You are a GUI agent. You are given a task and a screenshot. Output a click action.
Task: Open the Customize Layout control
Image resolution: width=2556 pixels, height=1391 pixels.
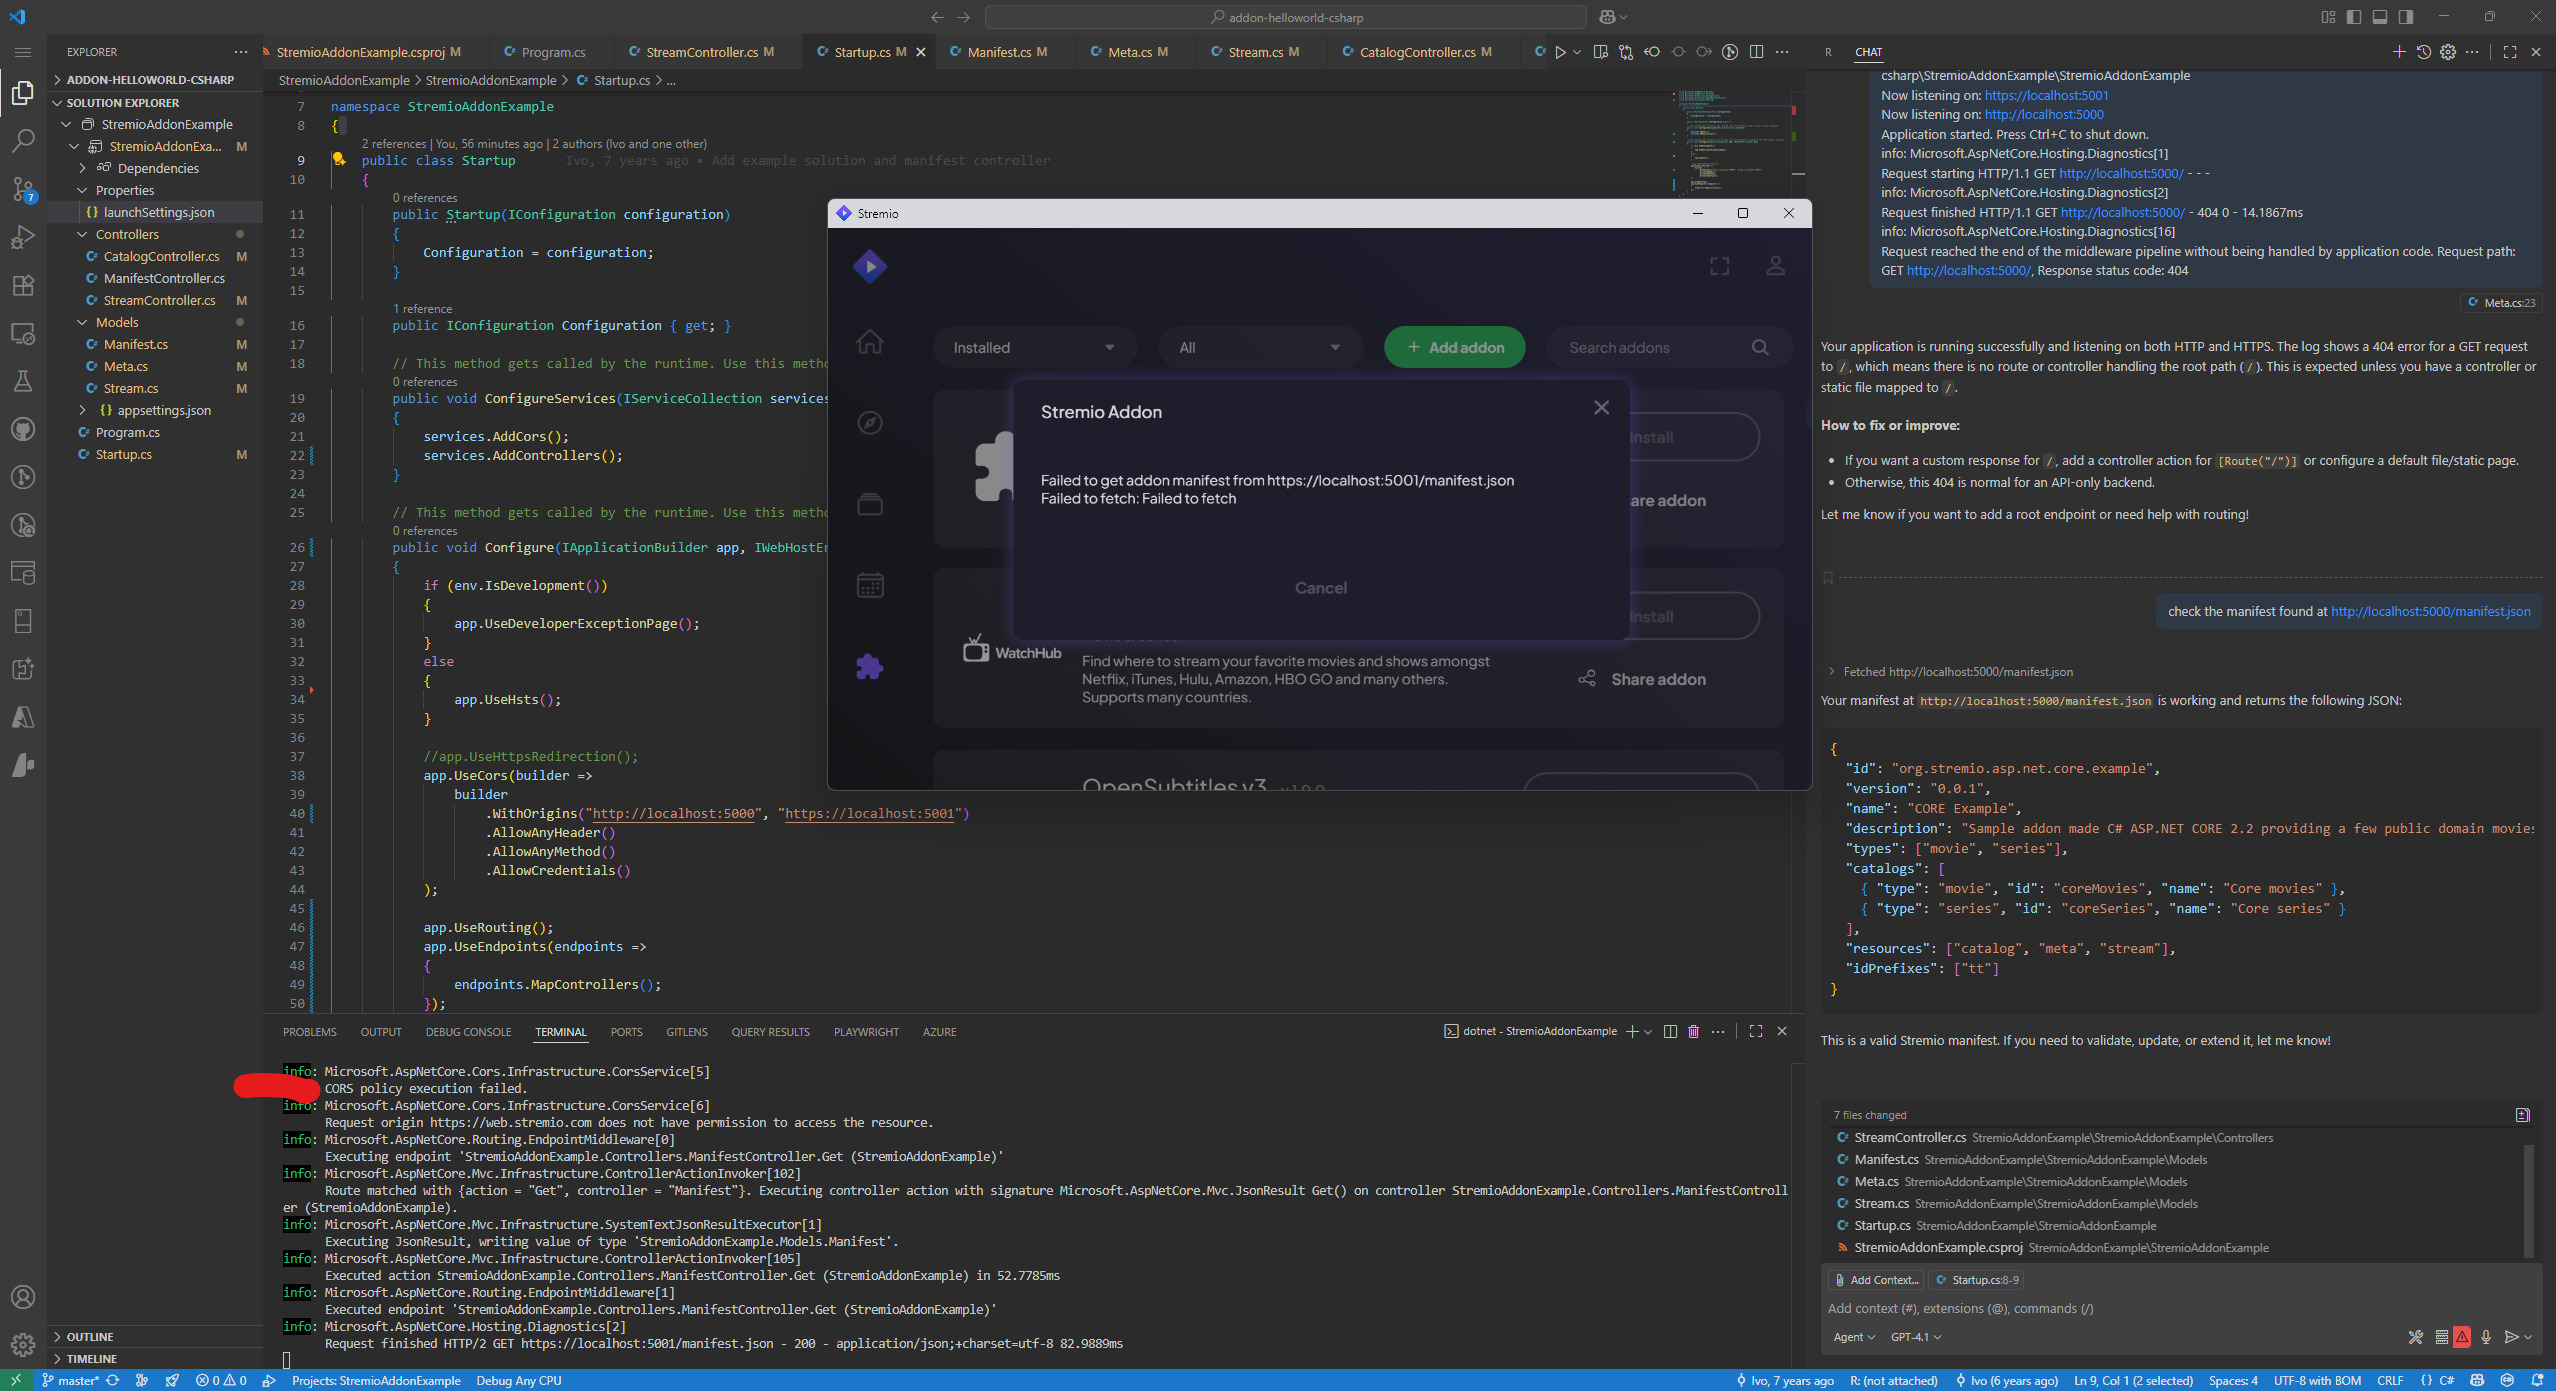2328,17
